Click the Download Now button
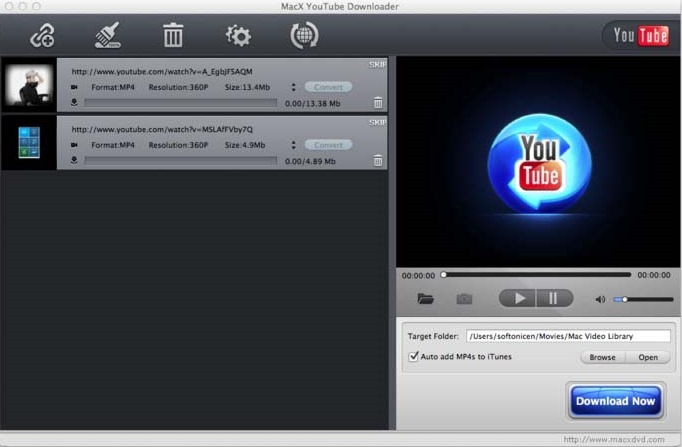Viewport: 682px width, 447px height. 615,401
